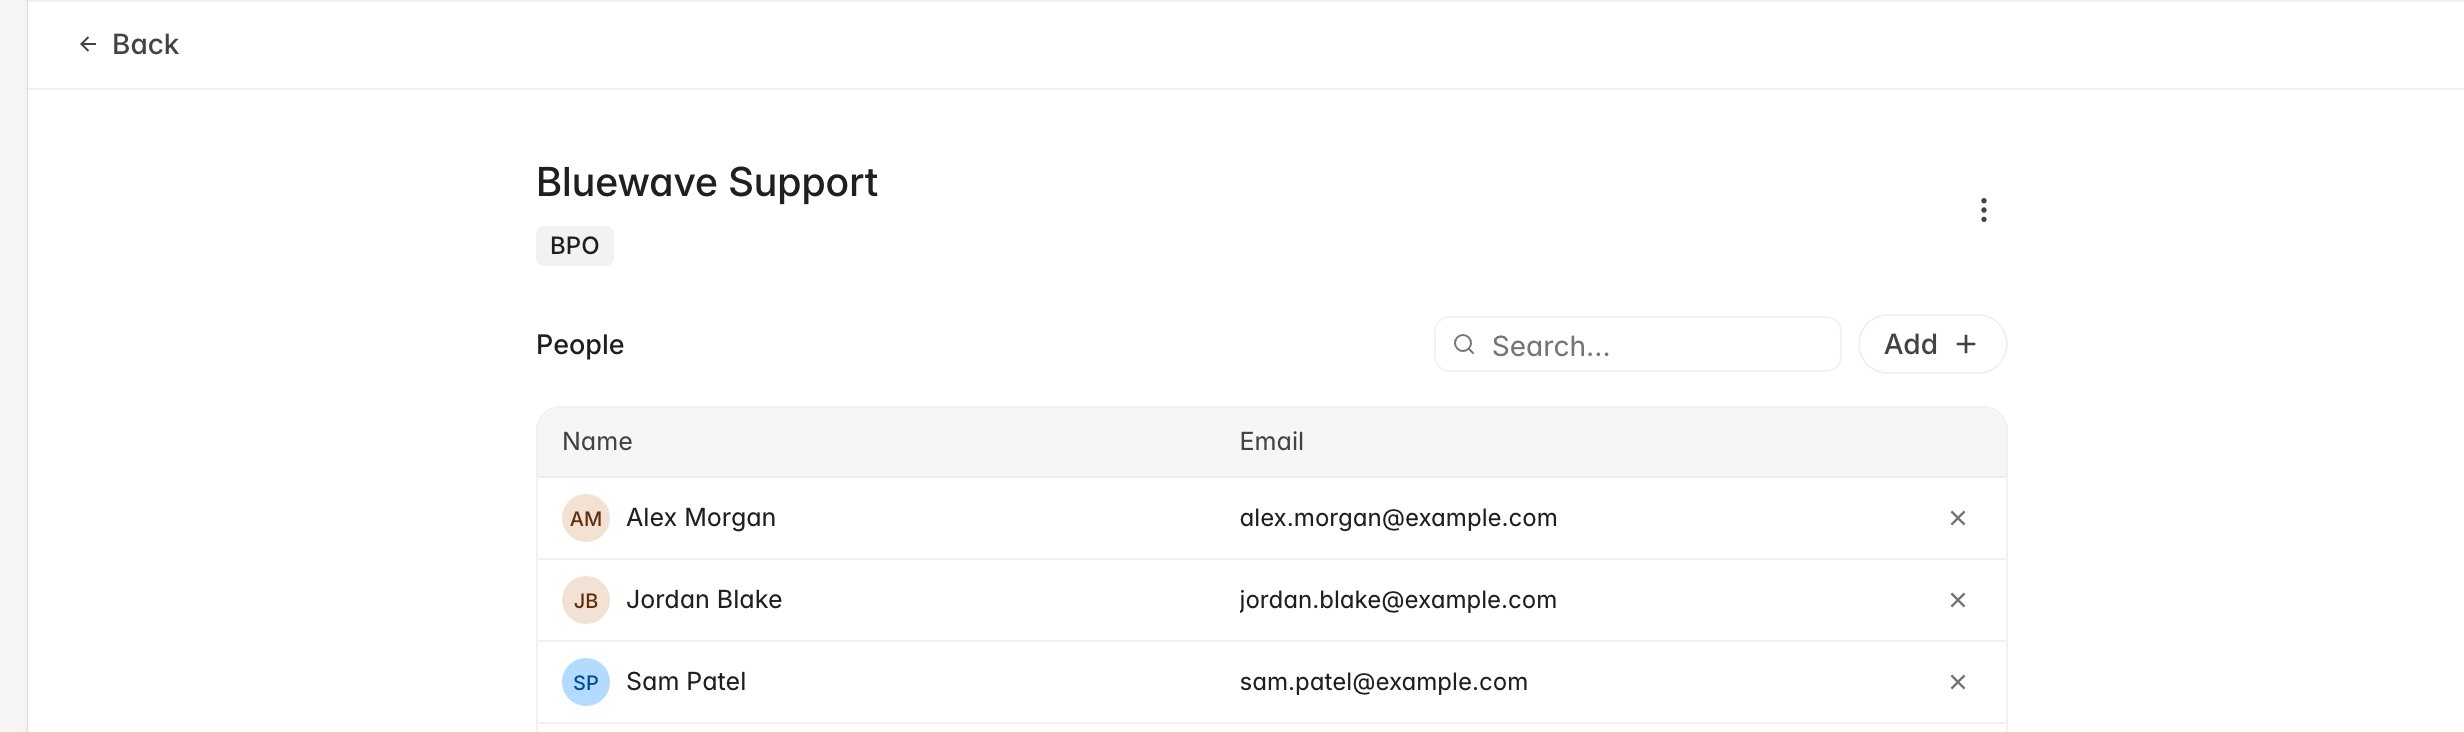Click the search magnifier icon
This screenshot has height=732, width=2464.
click(1464, 345)
